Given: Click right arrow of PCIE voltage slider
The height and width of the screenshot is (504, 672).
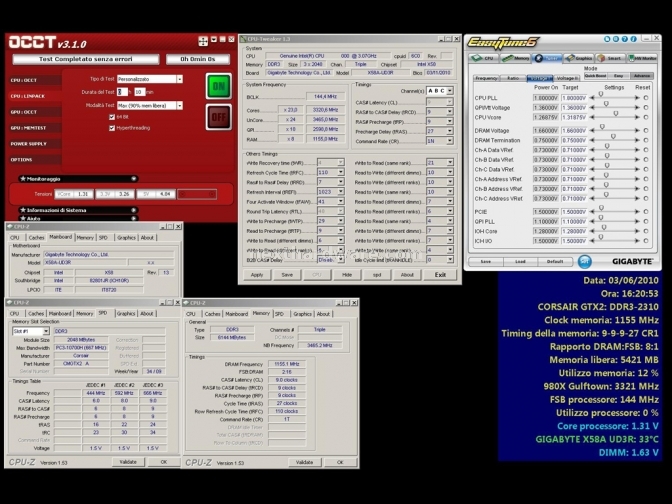Looking at the screenshot, I should 637,212.
